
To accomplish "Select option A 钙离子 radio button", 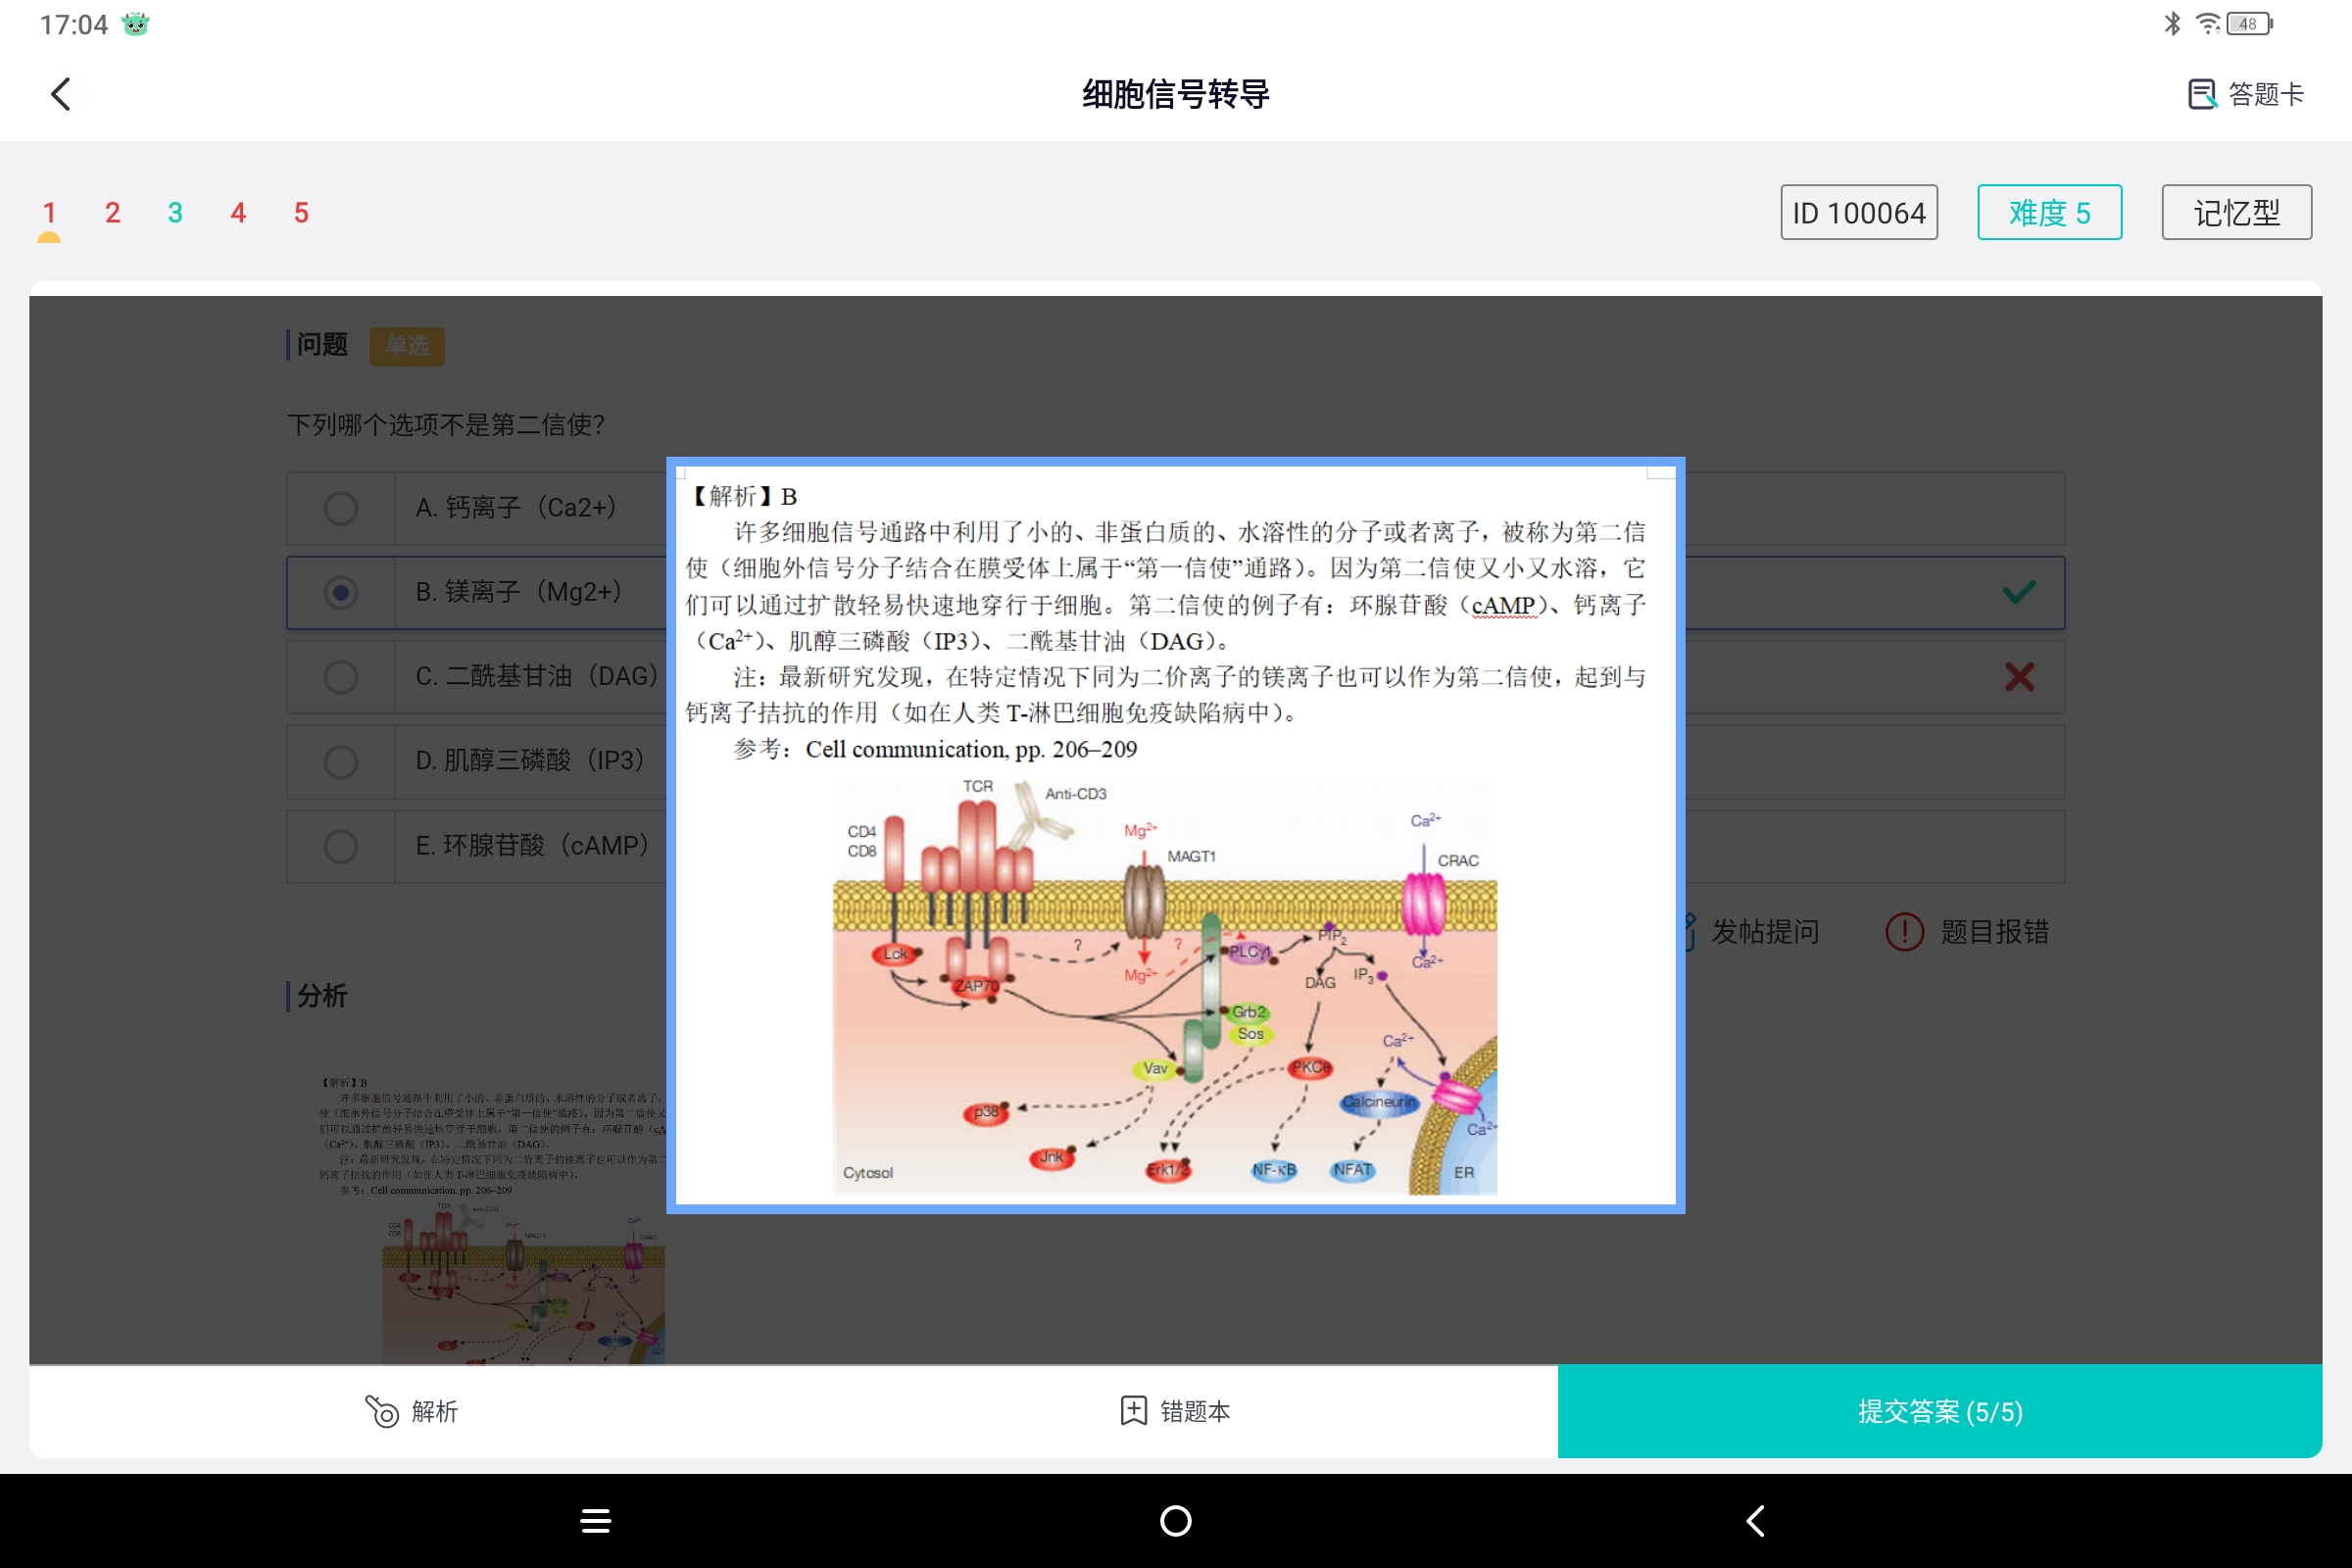I will click(x=341, y=508).
